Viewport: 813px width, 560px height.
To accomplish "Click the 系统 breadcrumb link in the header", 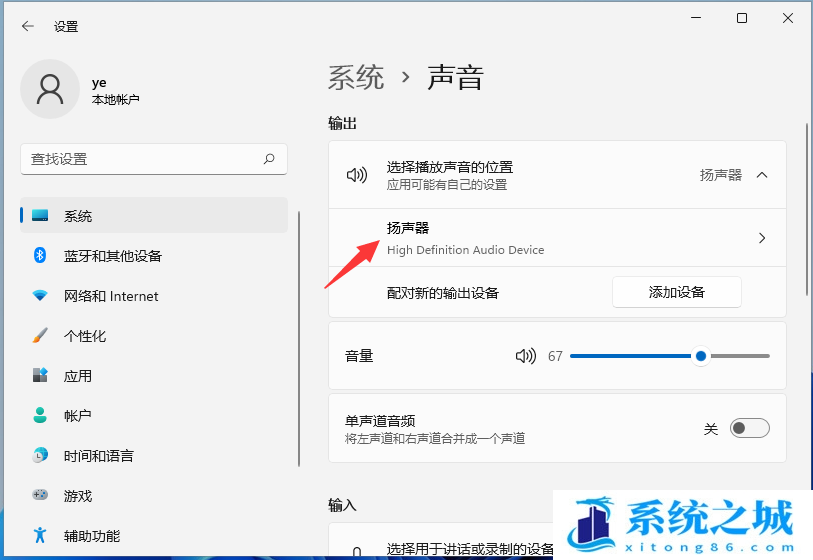I will tap(356, 78).
